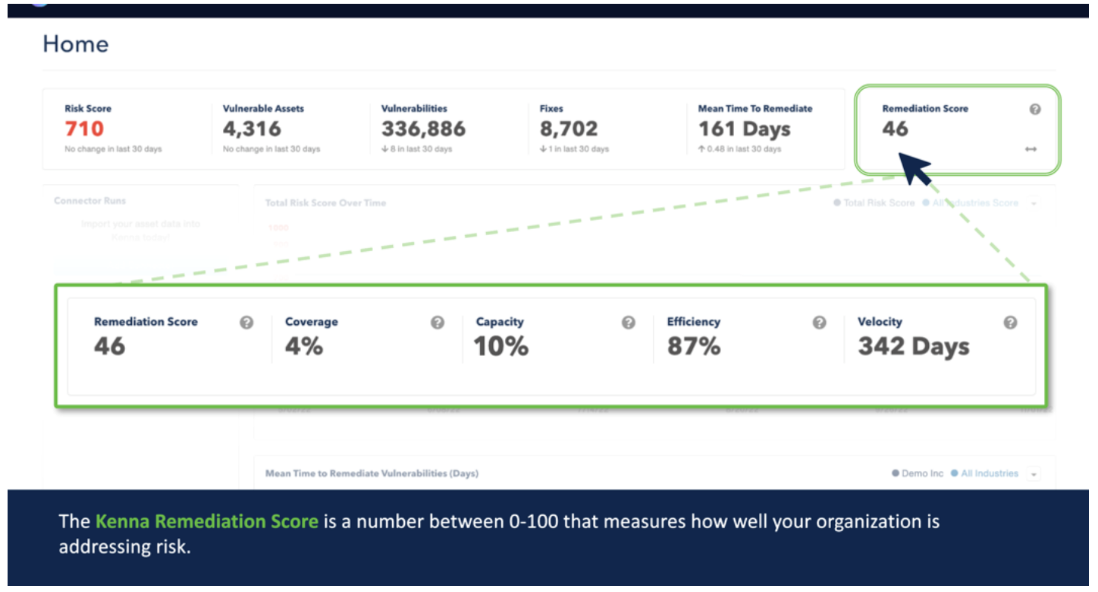Open the Coverage help tooltip icon
1098x592 pixels.
437,322
